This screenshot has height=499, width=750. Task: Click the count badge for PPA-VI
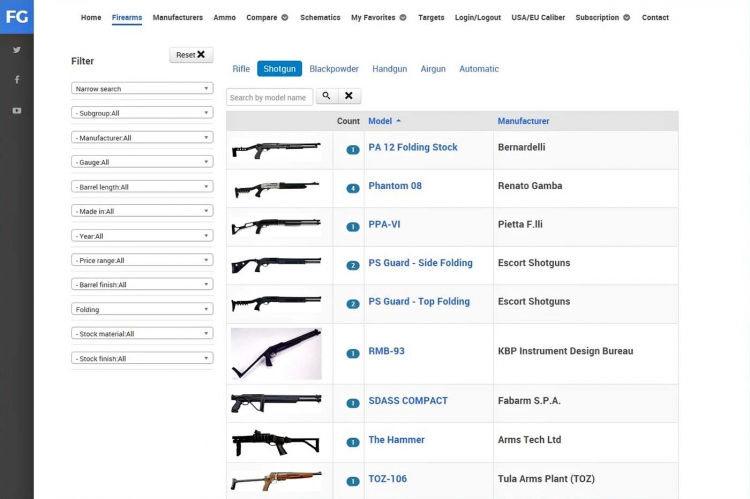click(x=353, y=227)
